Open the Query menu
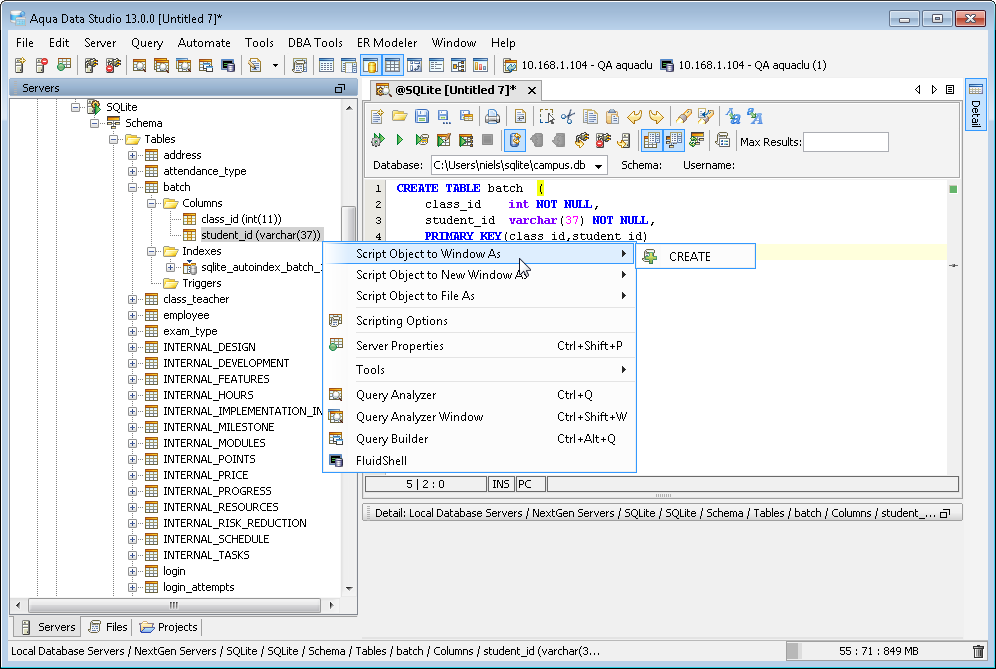 click(147, 43)
